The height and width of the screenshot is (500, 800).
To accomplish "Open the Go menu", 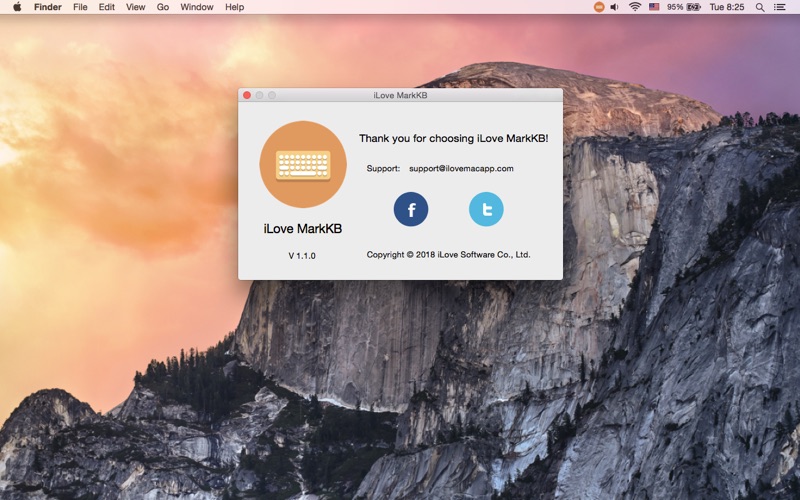I will tap(163, 7).
